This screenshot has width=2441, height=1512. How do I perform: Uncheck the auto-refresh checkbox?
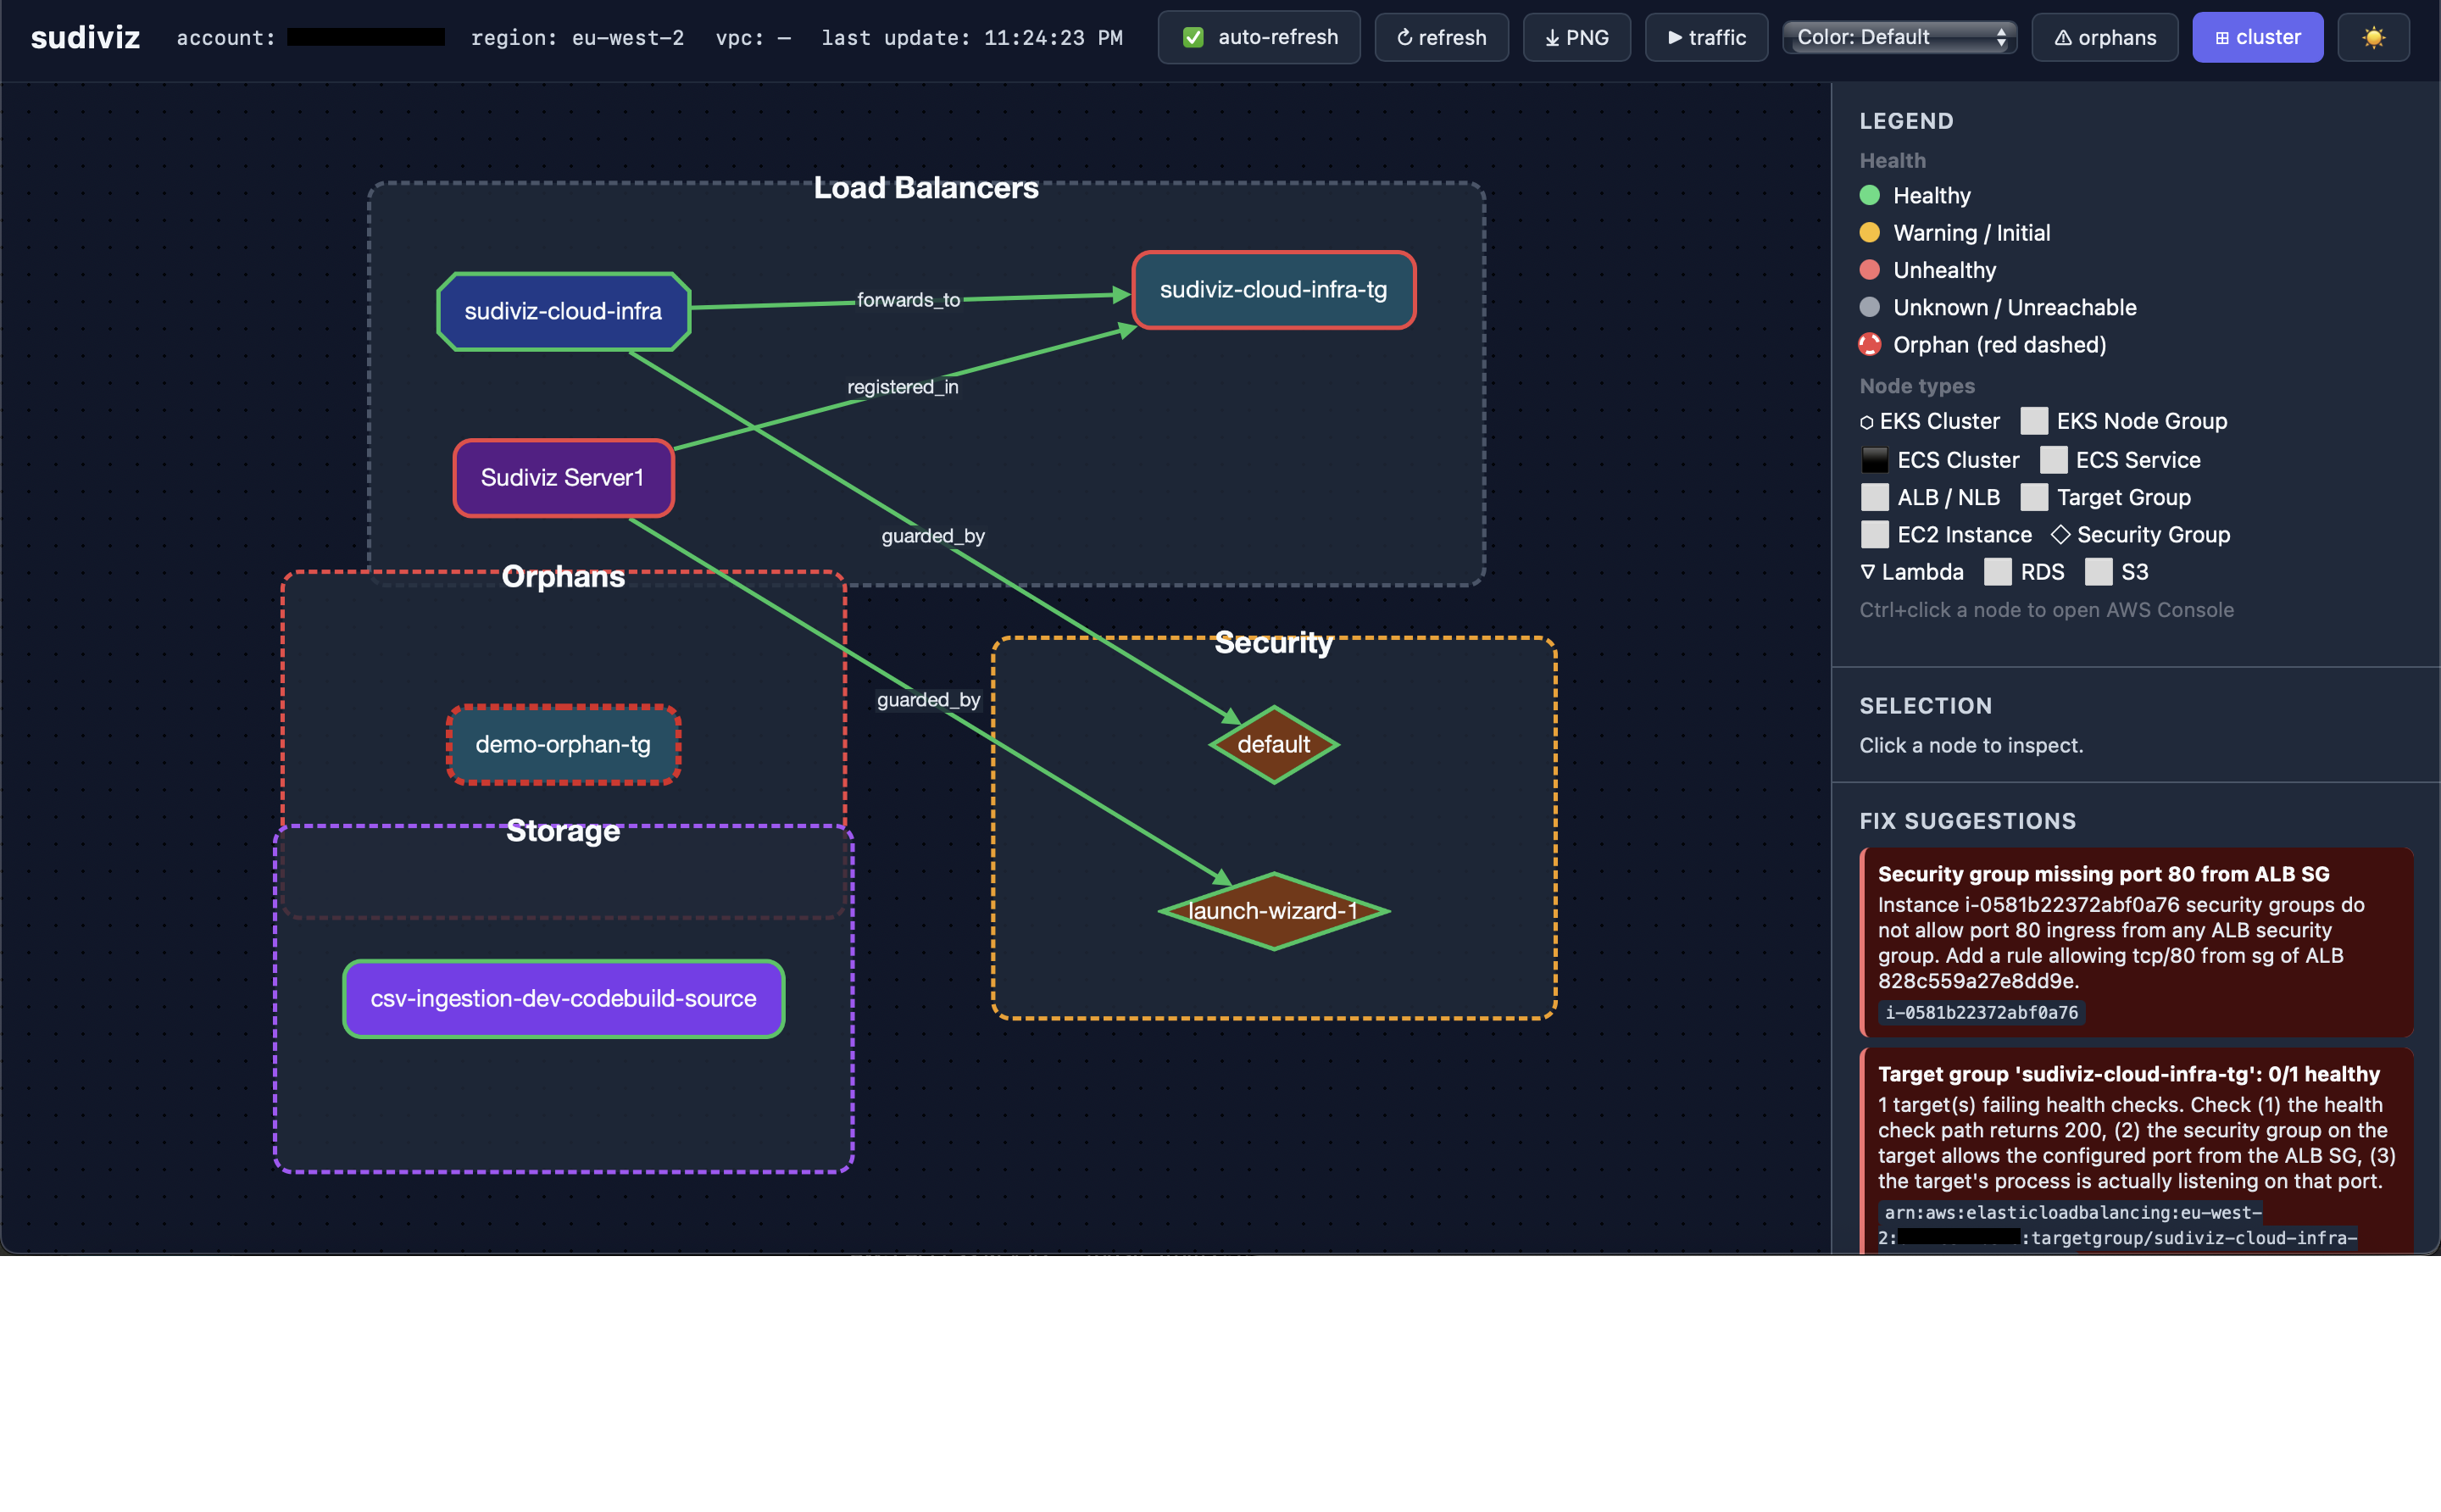(1192, 38)
